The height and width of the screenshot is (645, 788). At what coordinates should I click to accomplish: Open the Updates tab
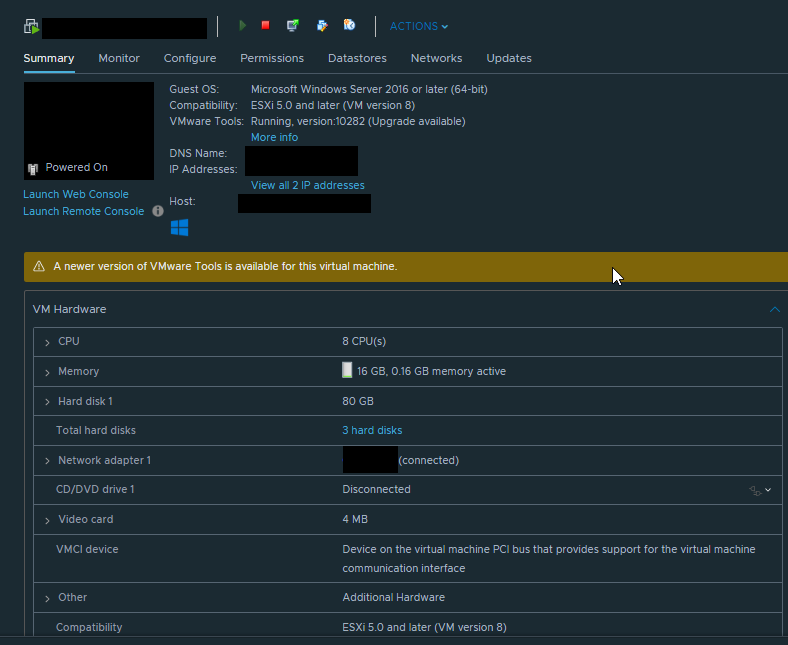[509, 58]
